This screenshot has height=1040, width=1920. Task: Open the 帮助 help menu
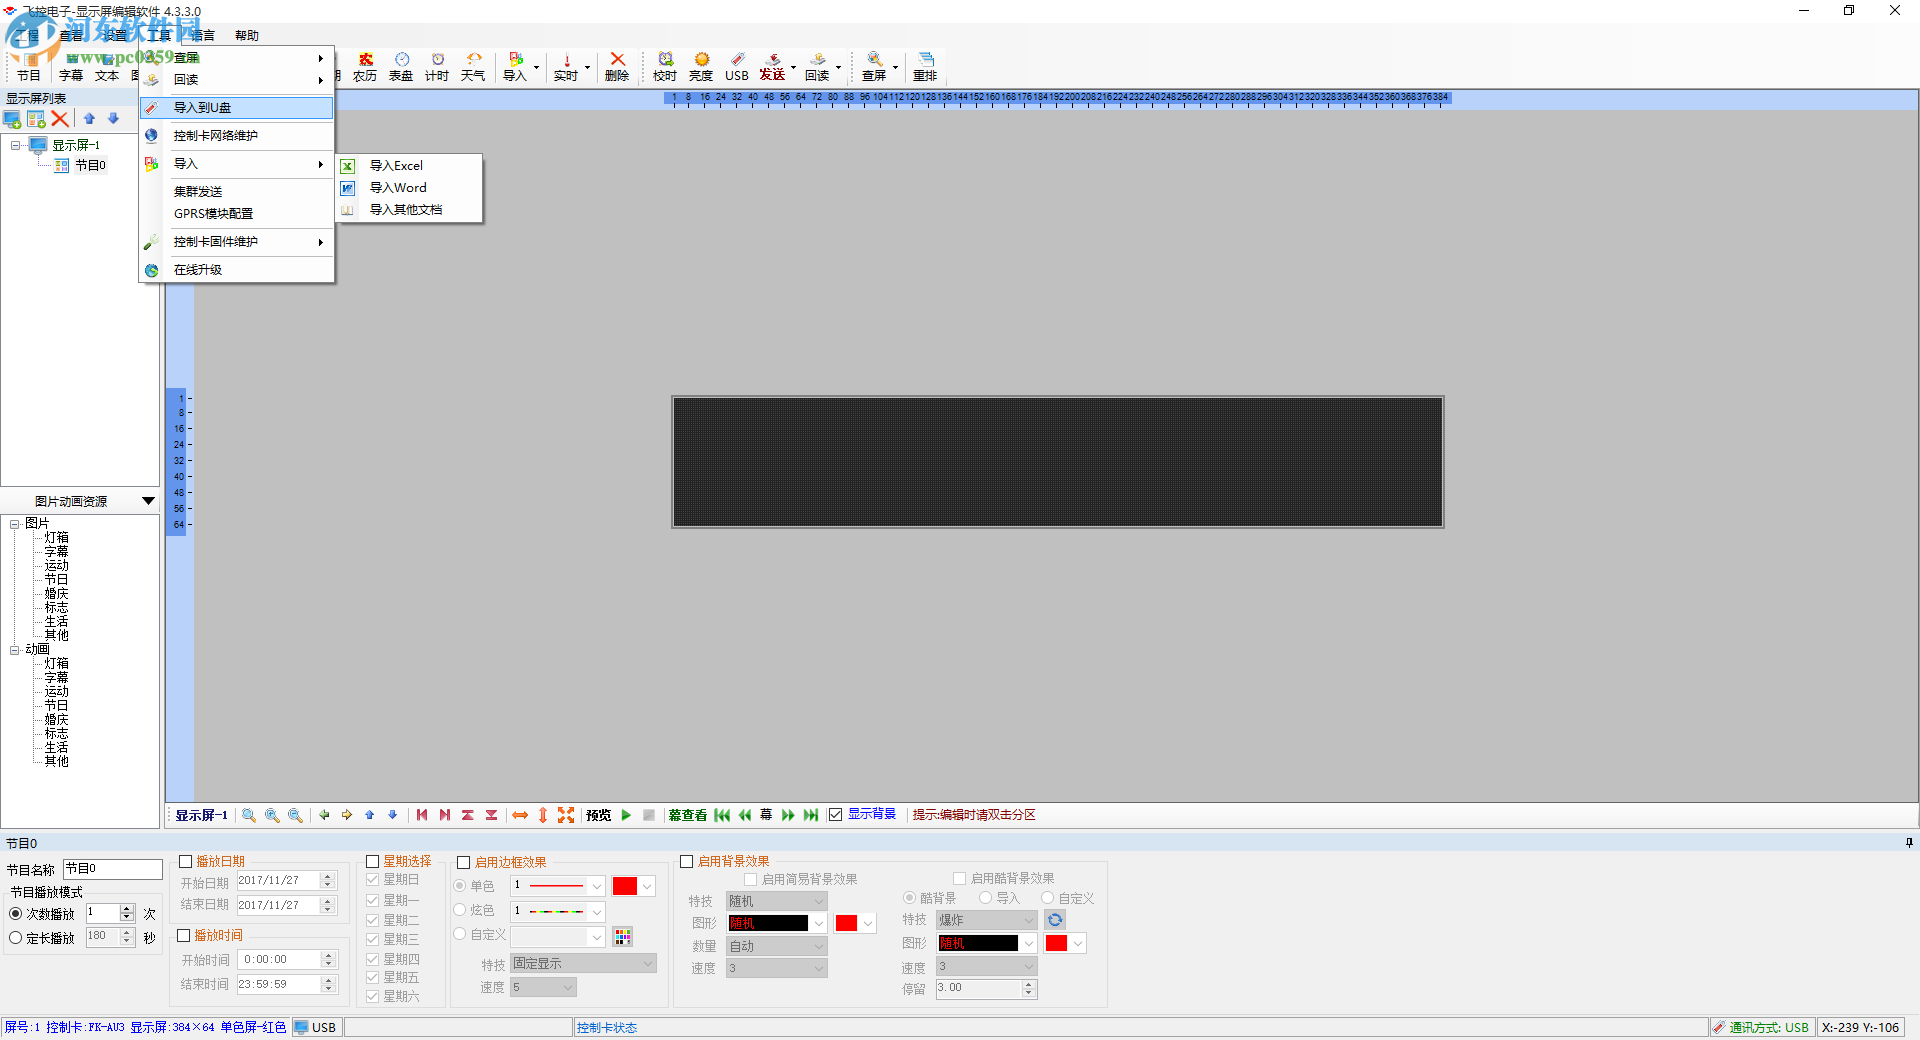pos(247,35)
